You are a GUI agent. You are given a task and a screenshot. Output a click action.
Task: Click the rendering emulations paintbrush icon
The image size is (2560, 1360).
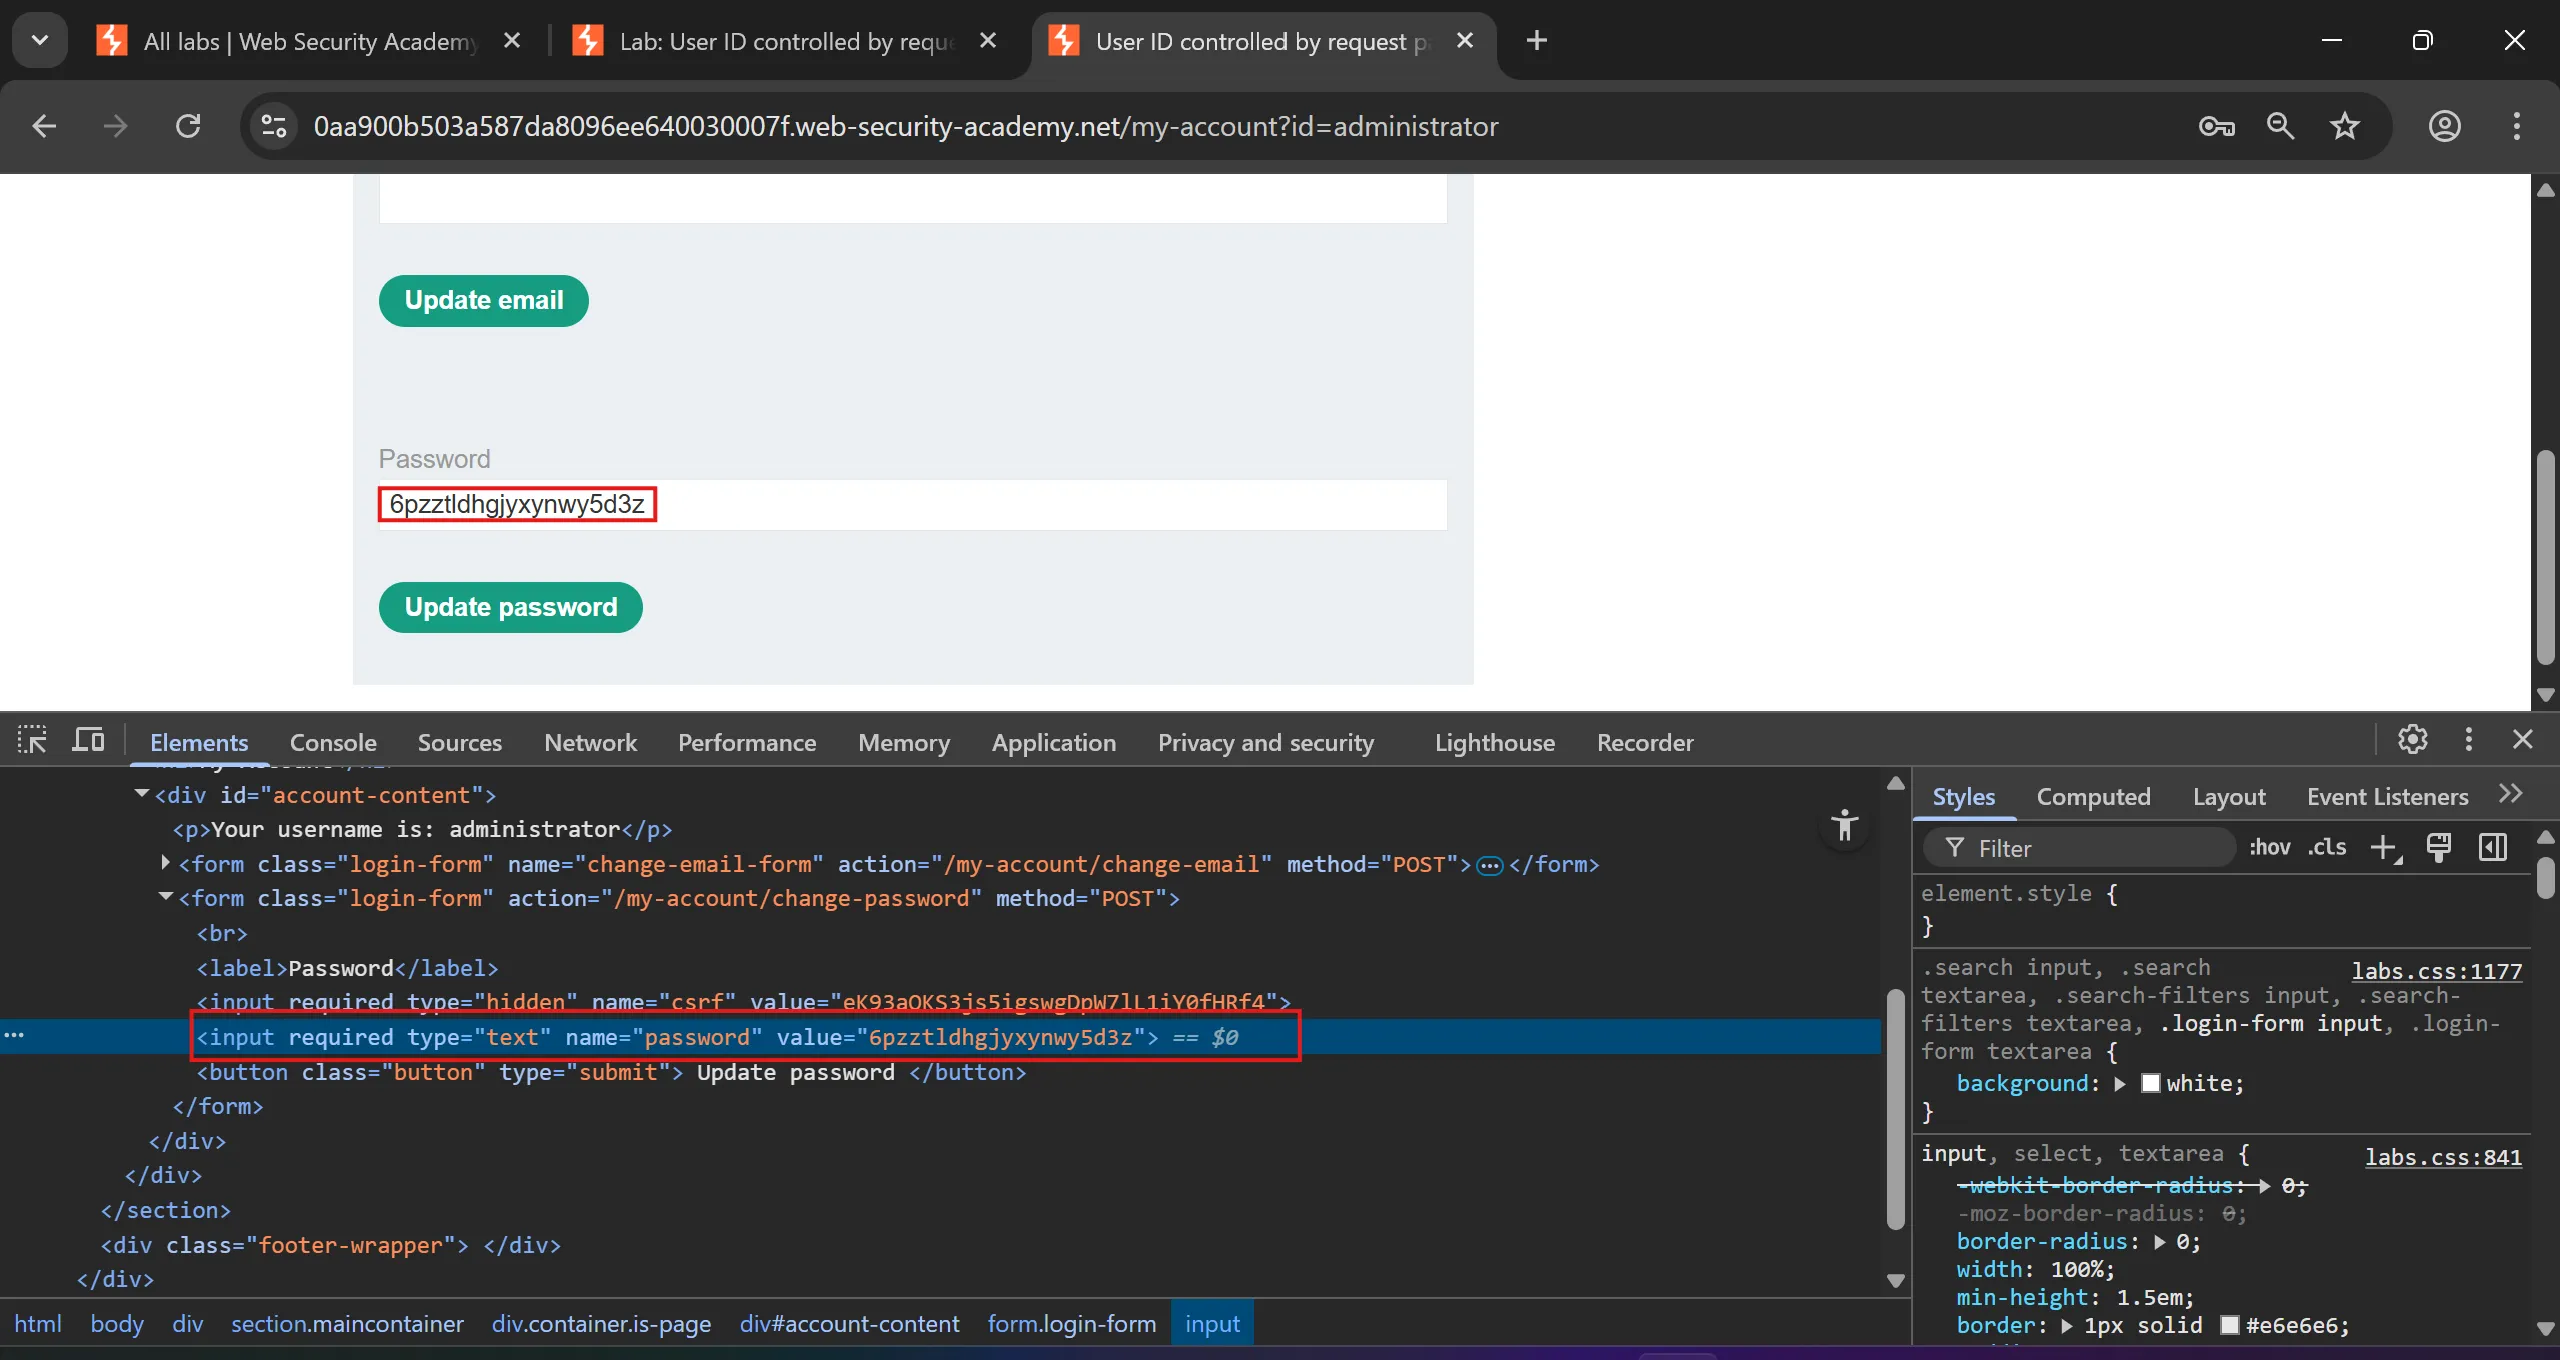click(x=2439, y=848)
